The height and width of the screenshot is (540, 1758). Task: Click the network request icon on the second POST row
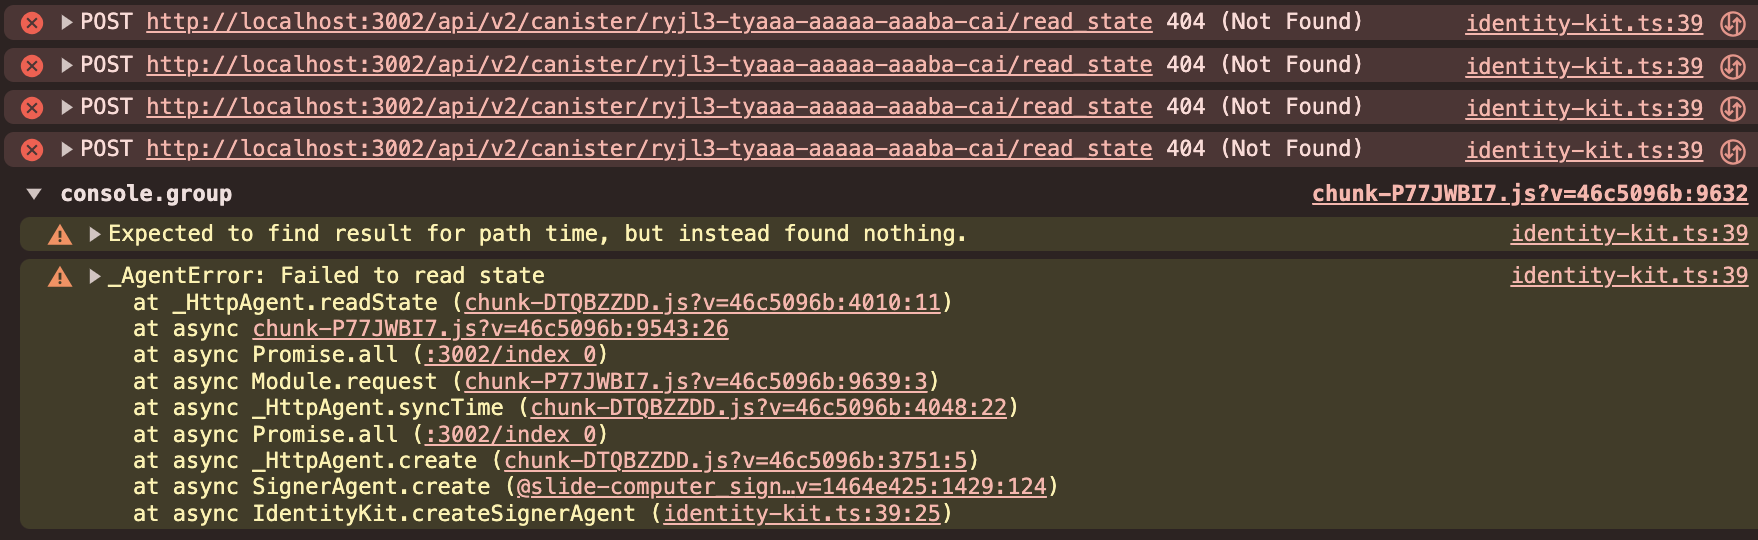[x=1732, y=67]
